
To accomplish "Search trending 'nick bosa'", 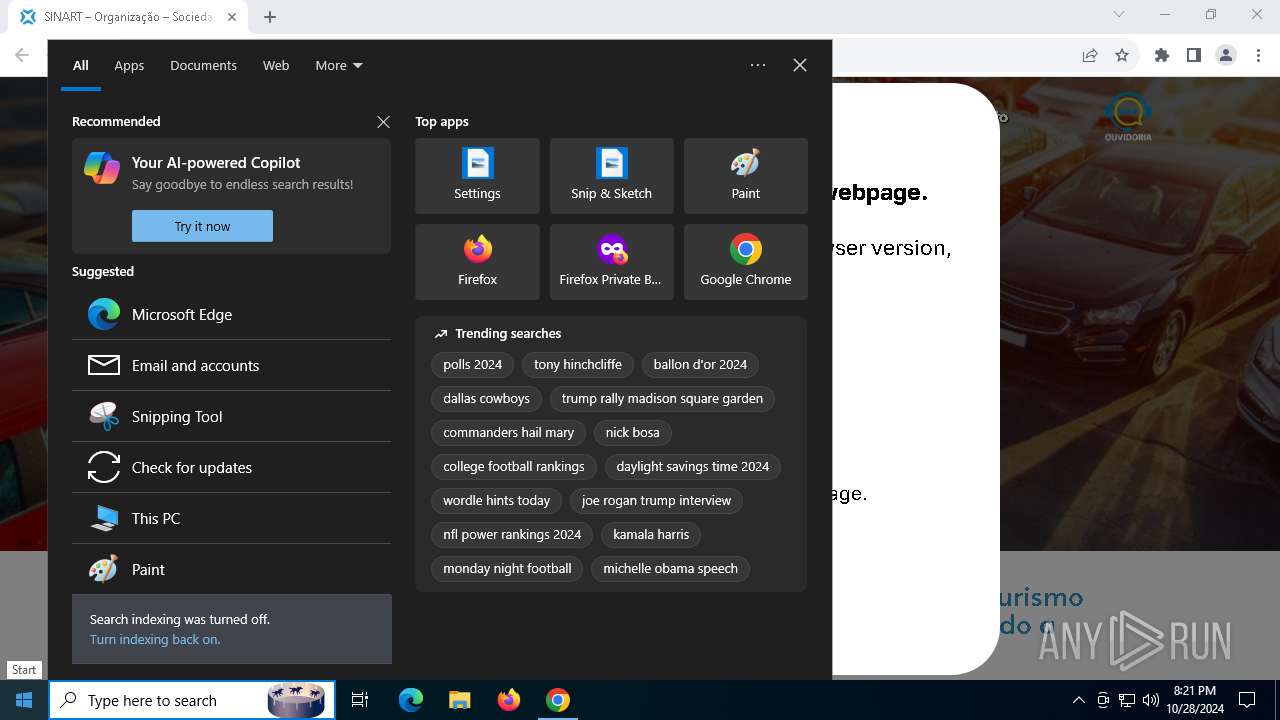I will coord(632,433).
